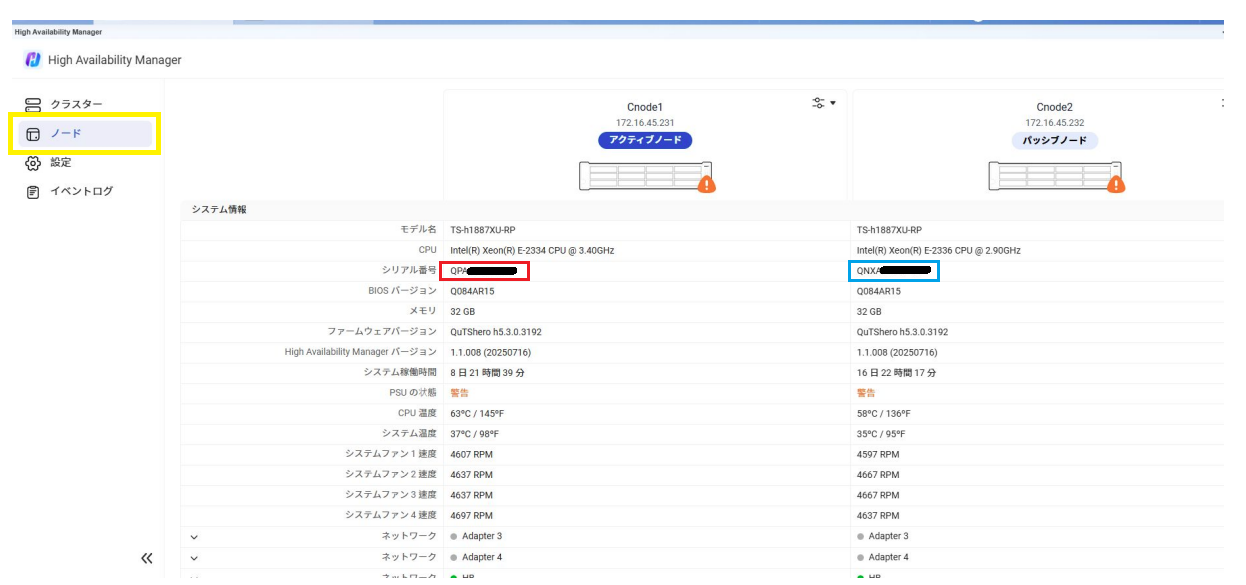Viewport: 1246px width, 585px height.
Task: Click the Cnode2 NAS device image
Action: [1053, 176]
